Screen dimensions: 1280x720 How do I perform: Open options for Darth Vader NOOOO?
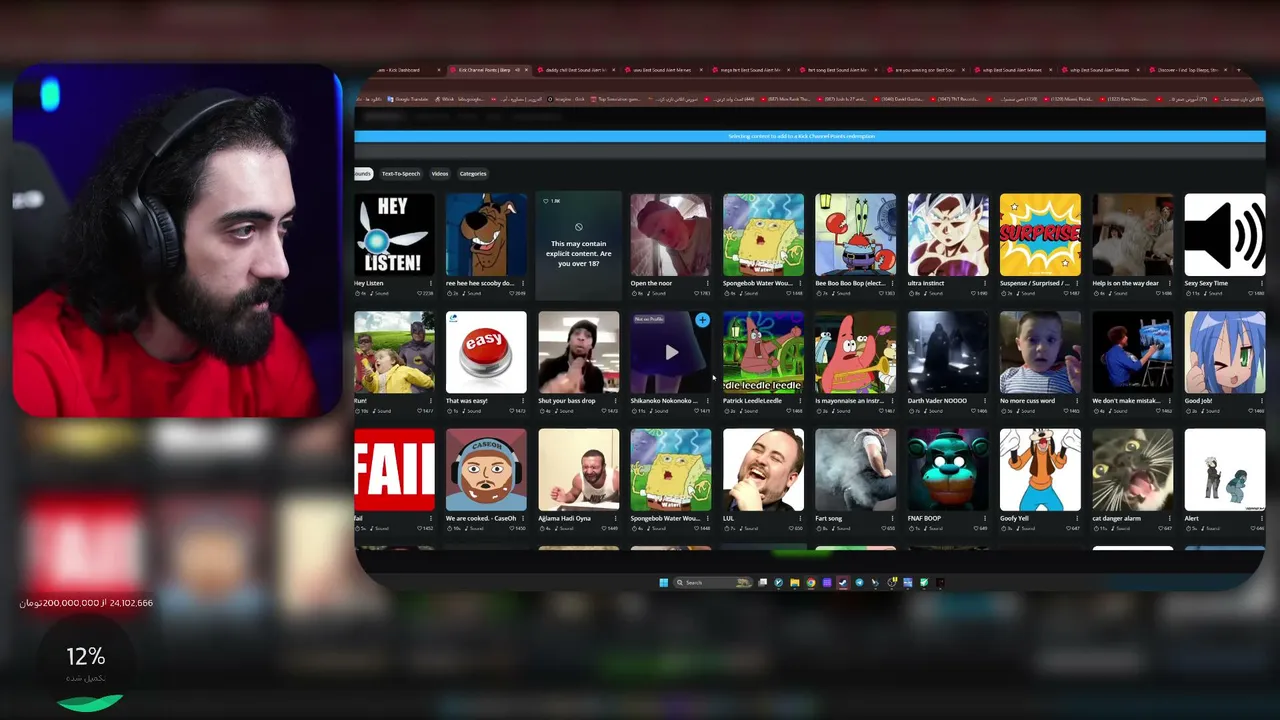click(x=985, y=401)
